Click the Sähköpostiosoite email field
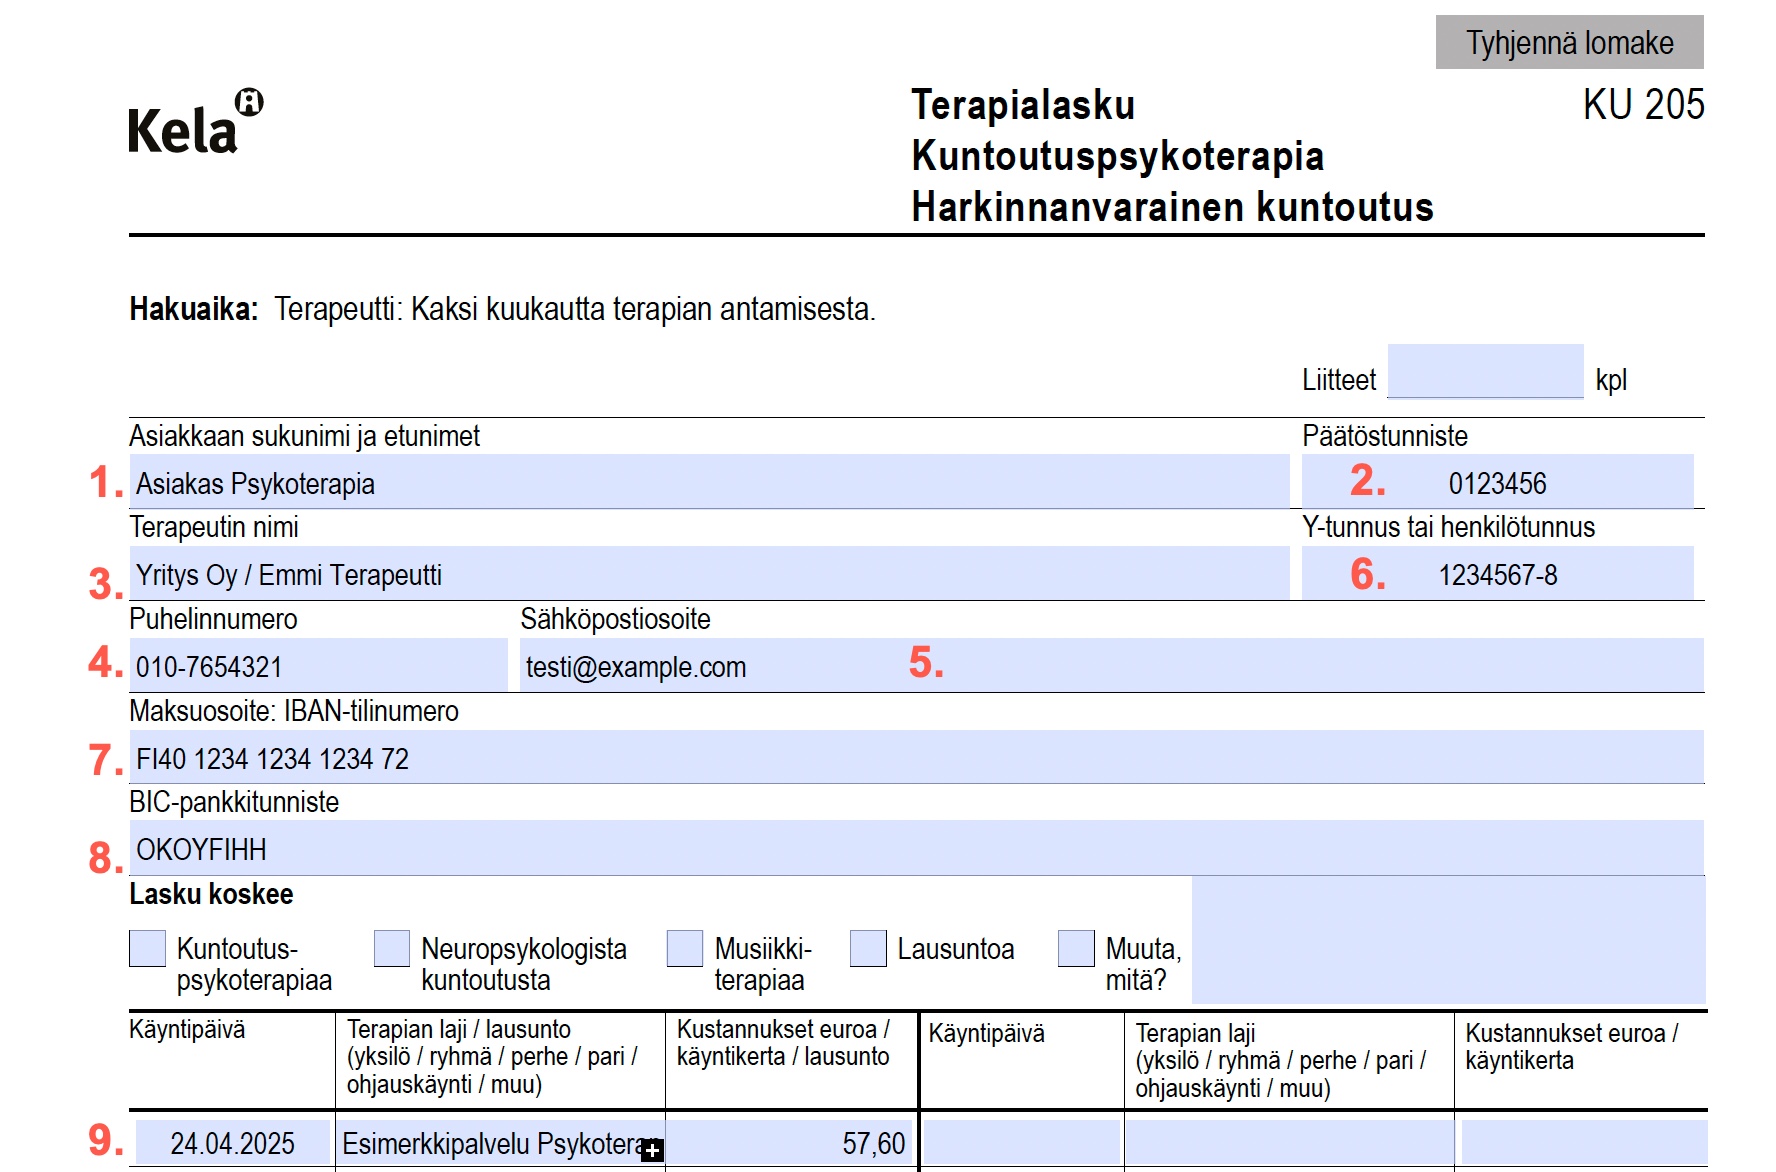This screenshot has width=1776, height=1172. pos(1110,666)
